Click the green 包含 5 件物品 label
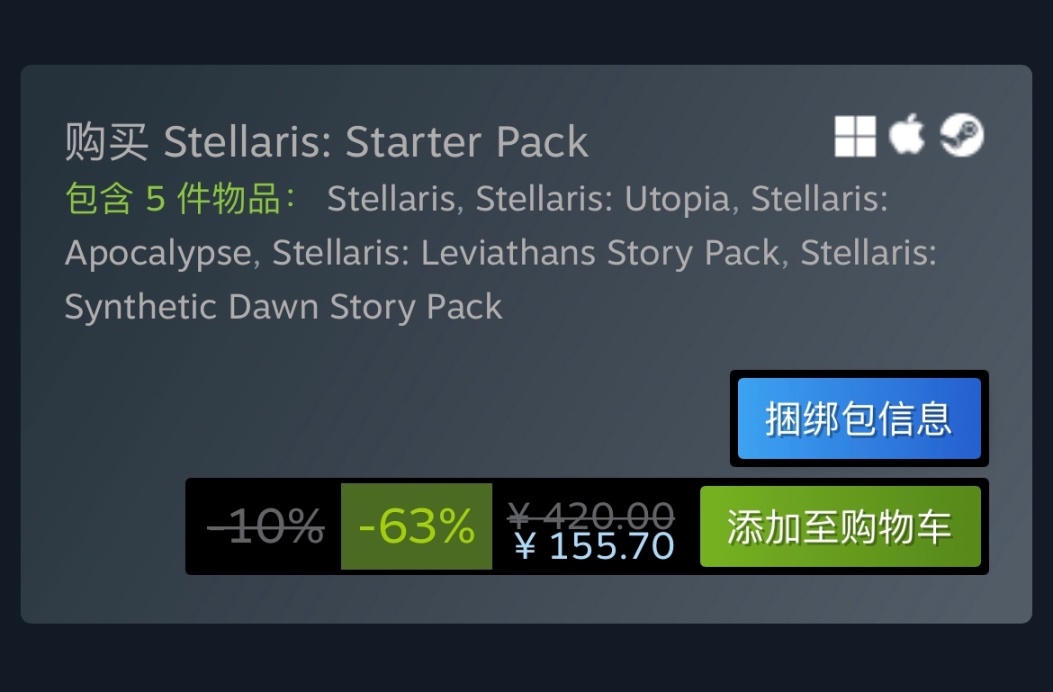The width and height of the screenshot is (1053, 692). coord(181,199)
